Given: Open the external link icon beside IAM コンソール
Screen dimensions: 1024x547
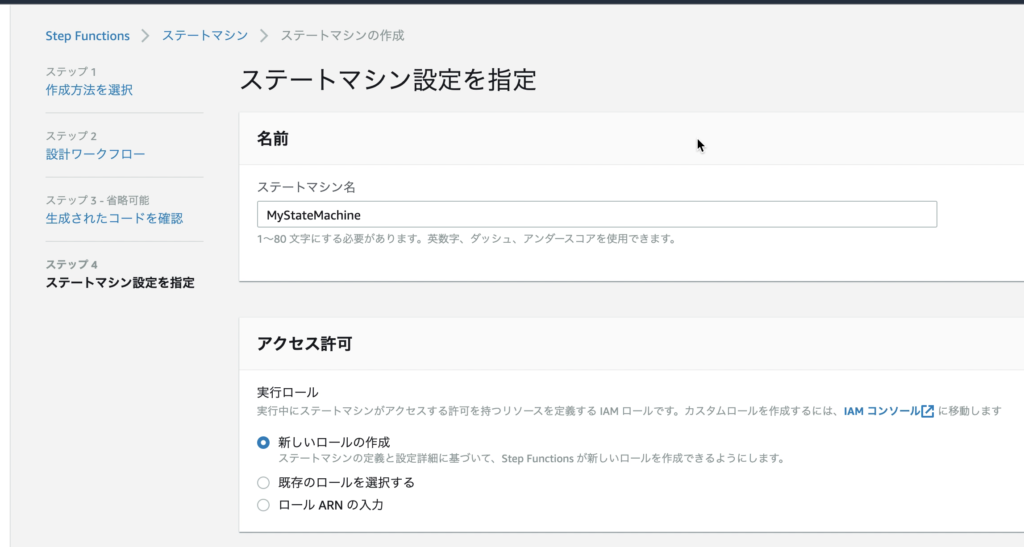Looking at the screenshot, I should [x=927, y=411].
